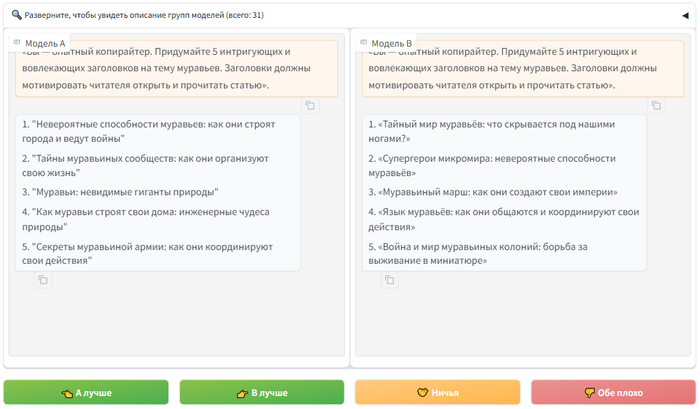
Task: Click Model B's orange prompt bubble
Action: 522,72
